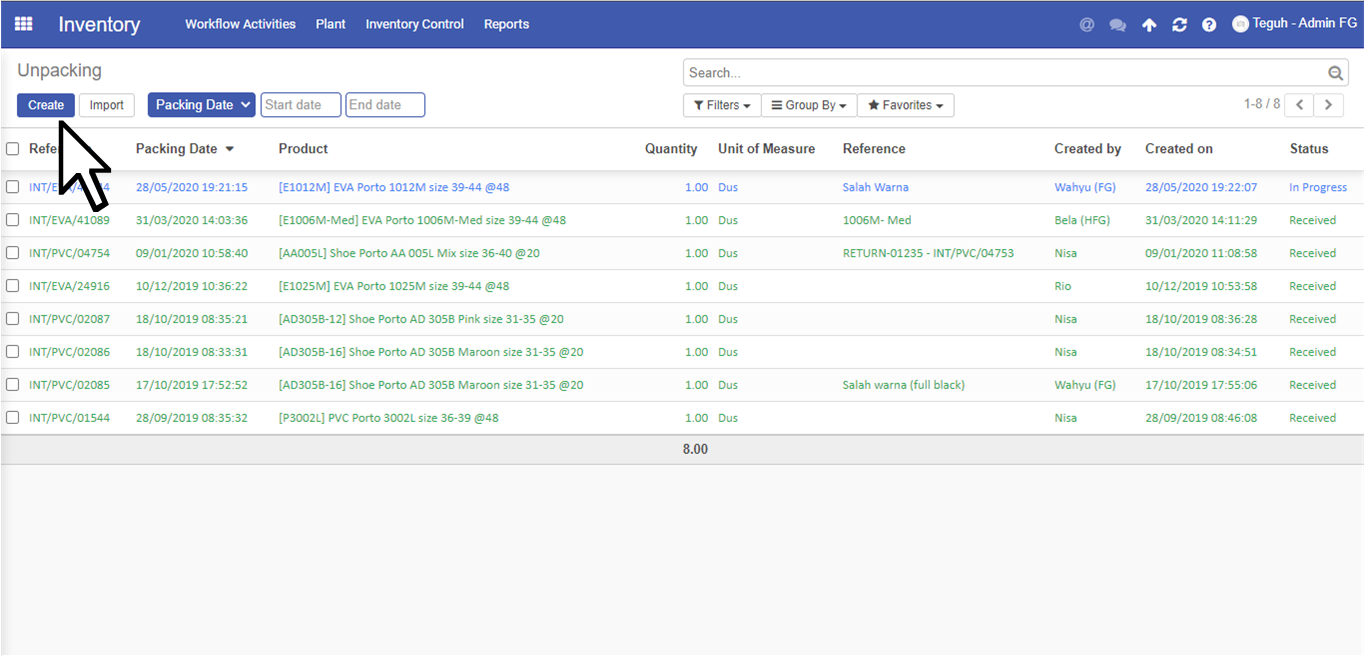The image size is (1365, 657).
Task: Click the Create button
Action: click(46, 105)
